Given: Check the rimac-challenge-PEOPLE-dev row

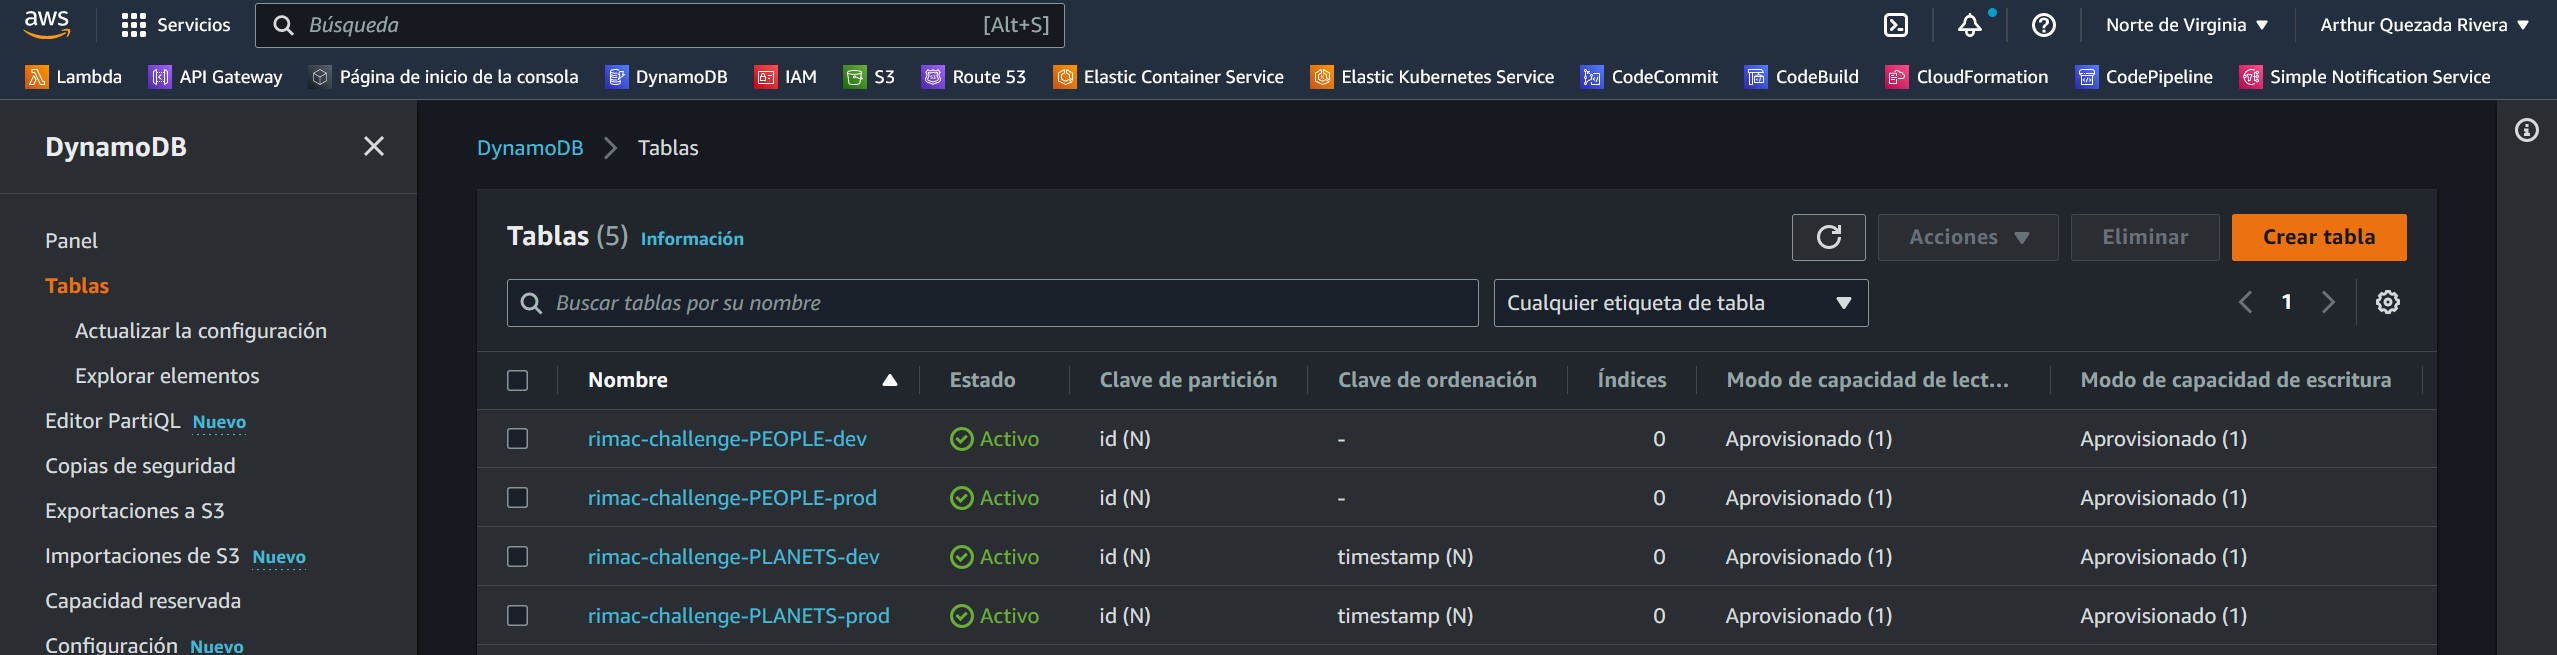Looking at the screenshot, I should tap(517, 439).
